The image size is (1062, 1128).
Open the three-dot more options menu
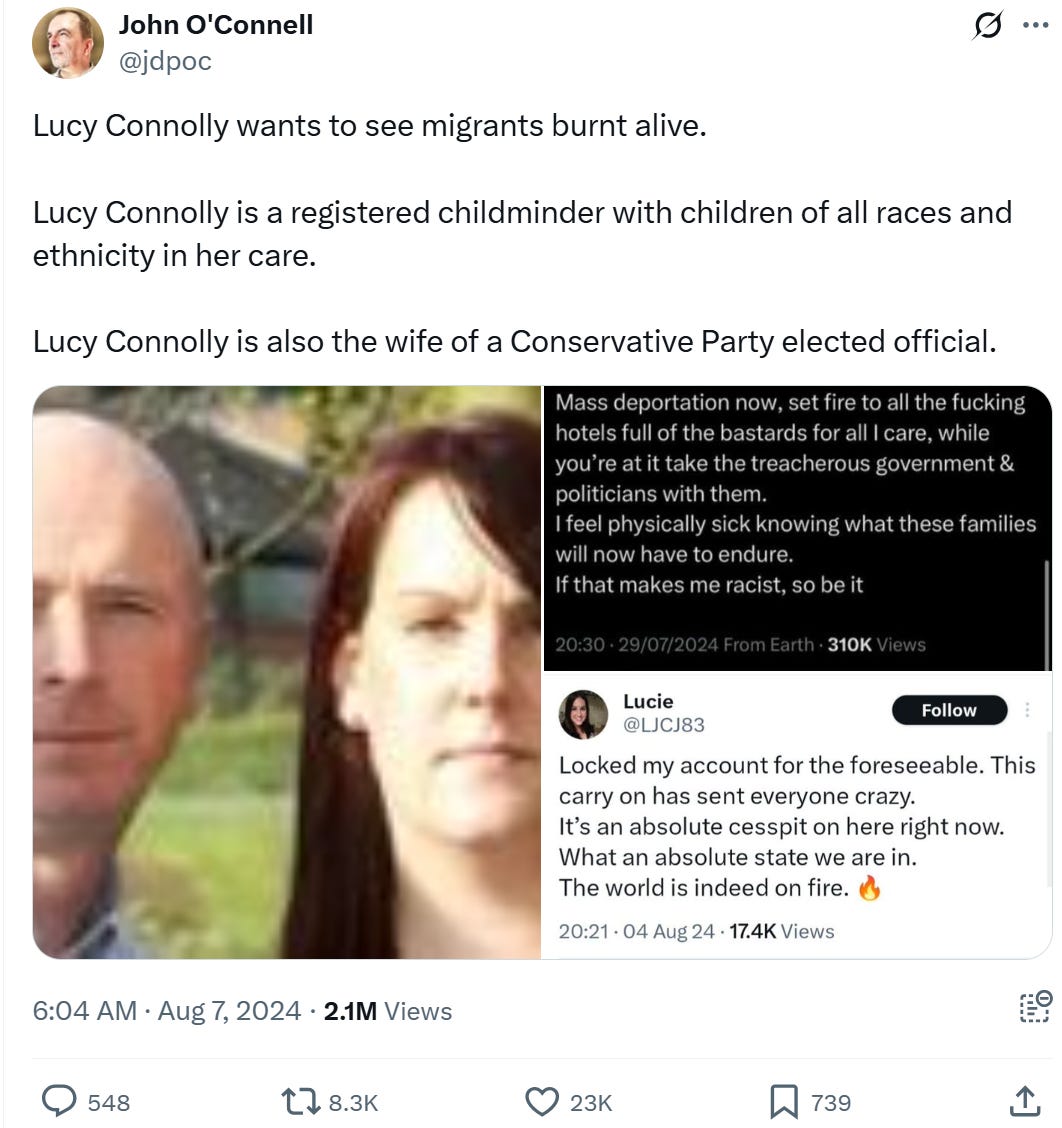point(1035,25)
